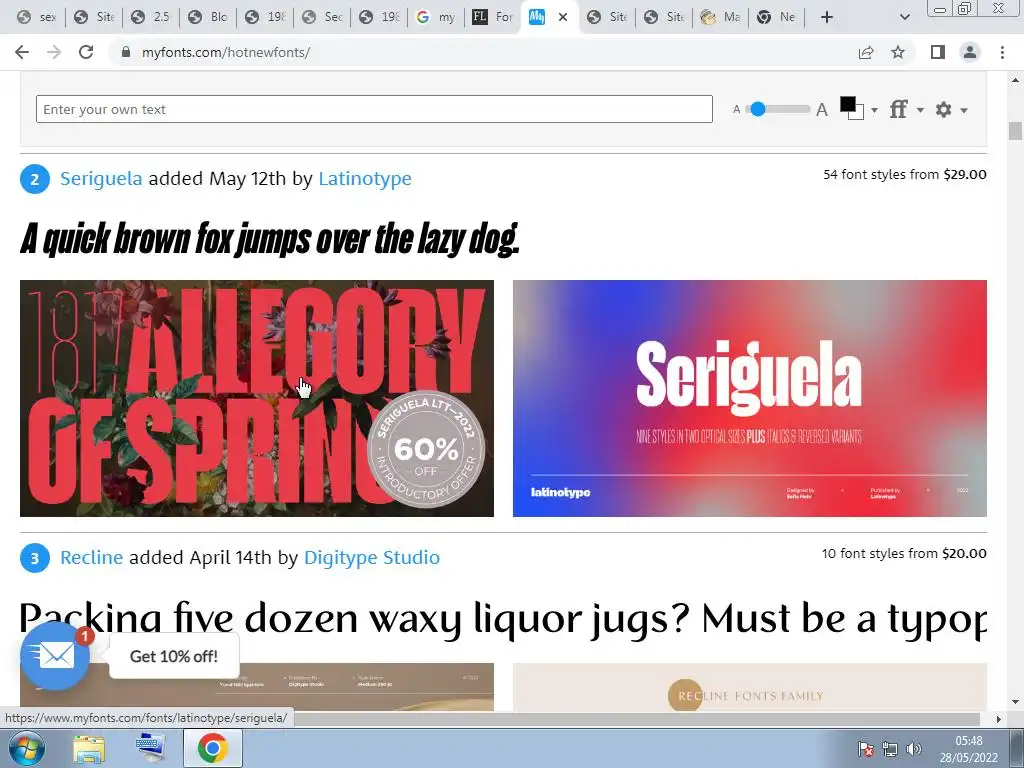The width and height of the screenshot is (1024, 768).
Task: Open the Seriguela font link
Action: (101, 178)
